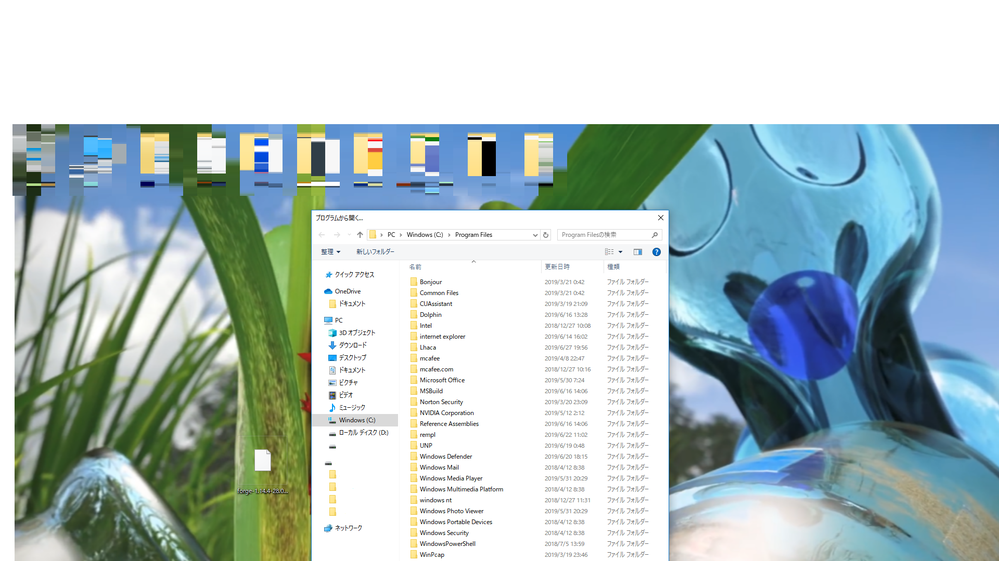Select デスクトップ in the navigation tree
Screen dimensions: 999x561
click(352, 358)
